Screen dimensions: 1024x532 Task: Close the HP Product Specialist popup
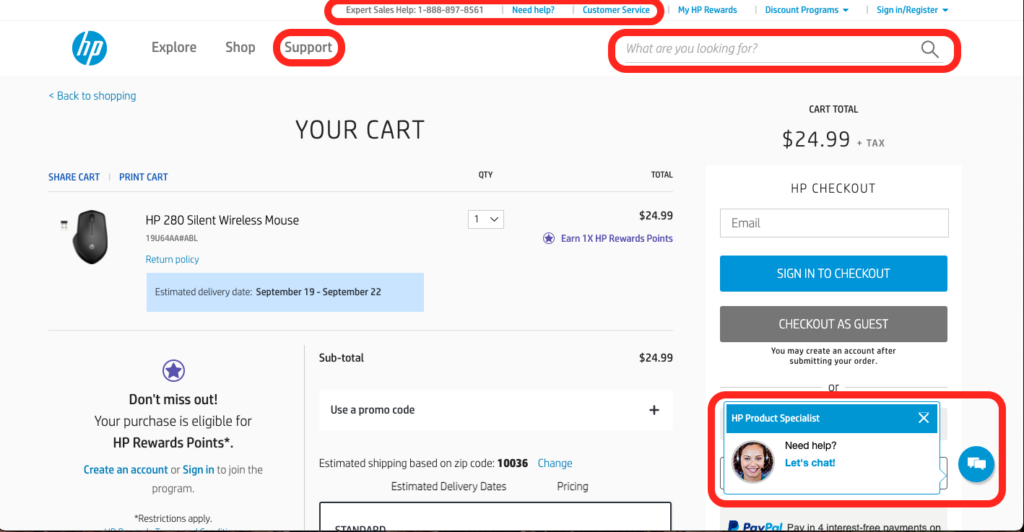pos(923,418)
